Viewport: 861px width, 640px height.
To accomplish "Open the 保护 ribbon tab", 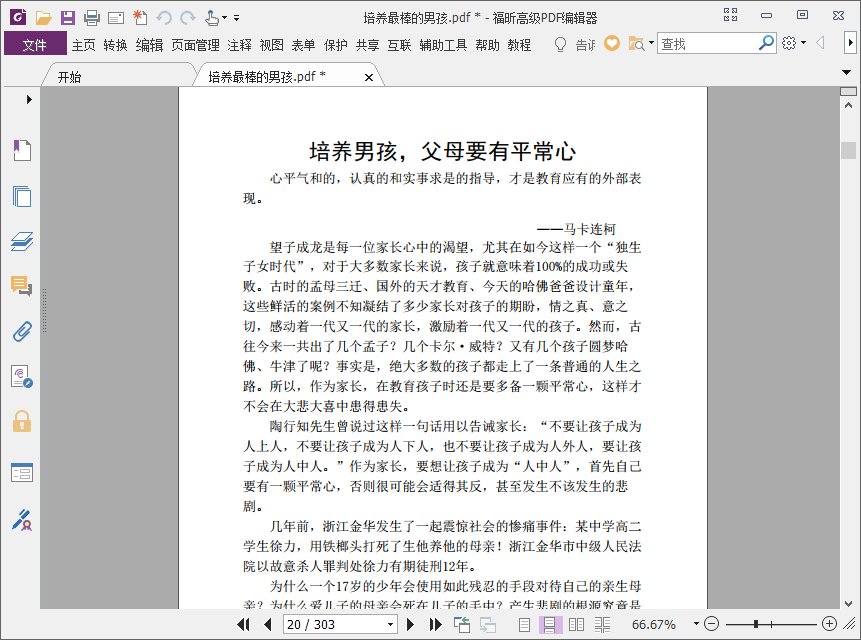I will tap(336, 44).
